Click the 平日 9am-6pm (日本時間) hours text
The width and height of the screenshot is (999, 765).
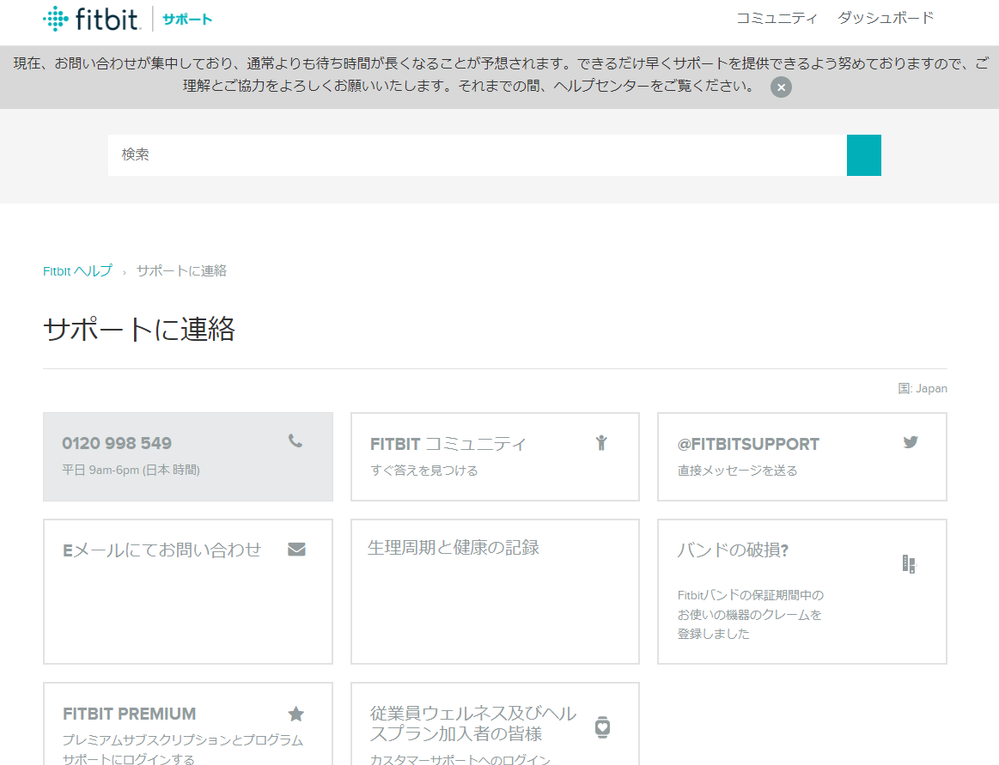tap(131, 470)
